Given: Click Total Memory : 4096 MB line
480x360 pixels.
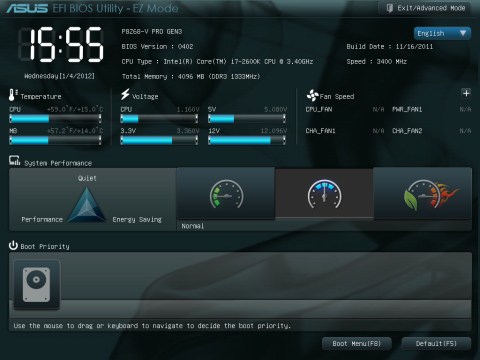Looking at the screenshot, I should coord(191,76).
